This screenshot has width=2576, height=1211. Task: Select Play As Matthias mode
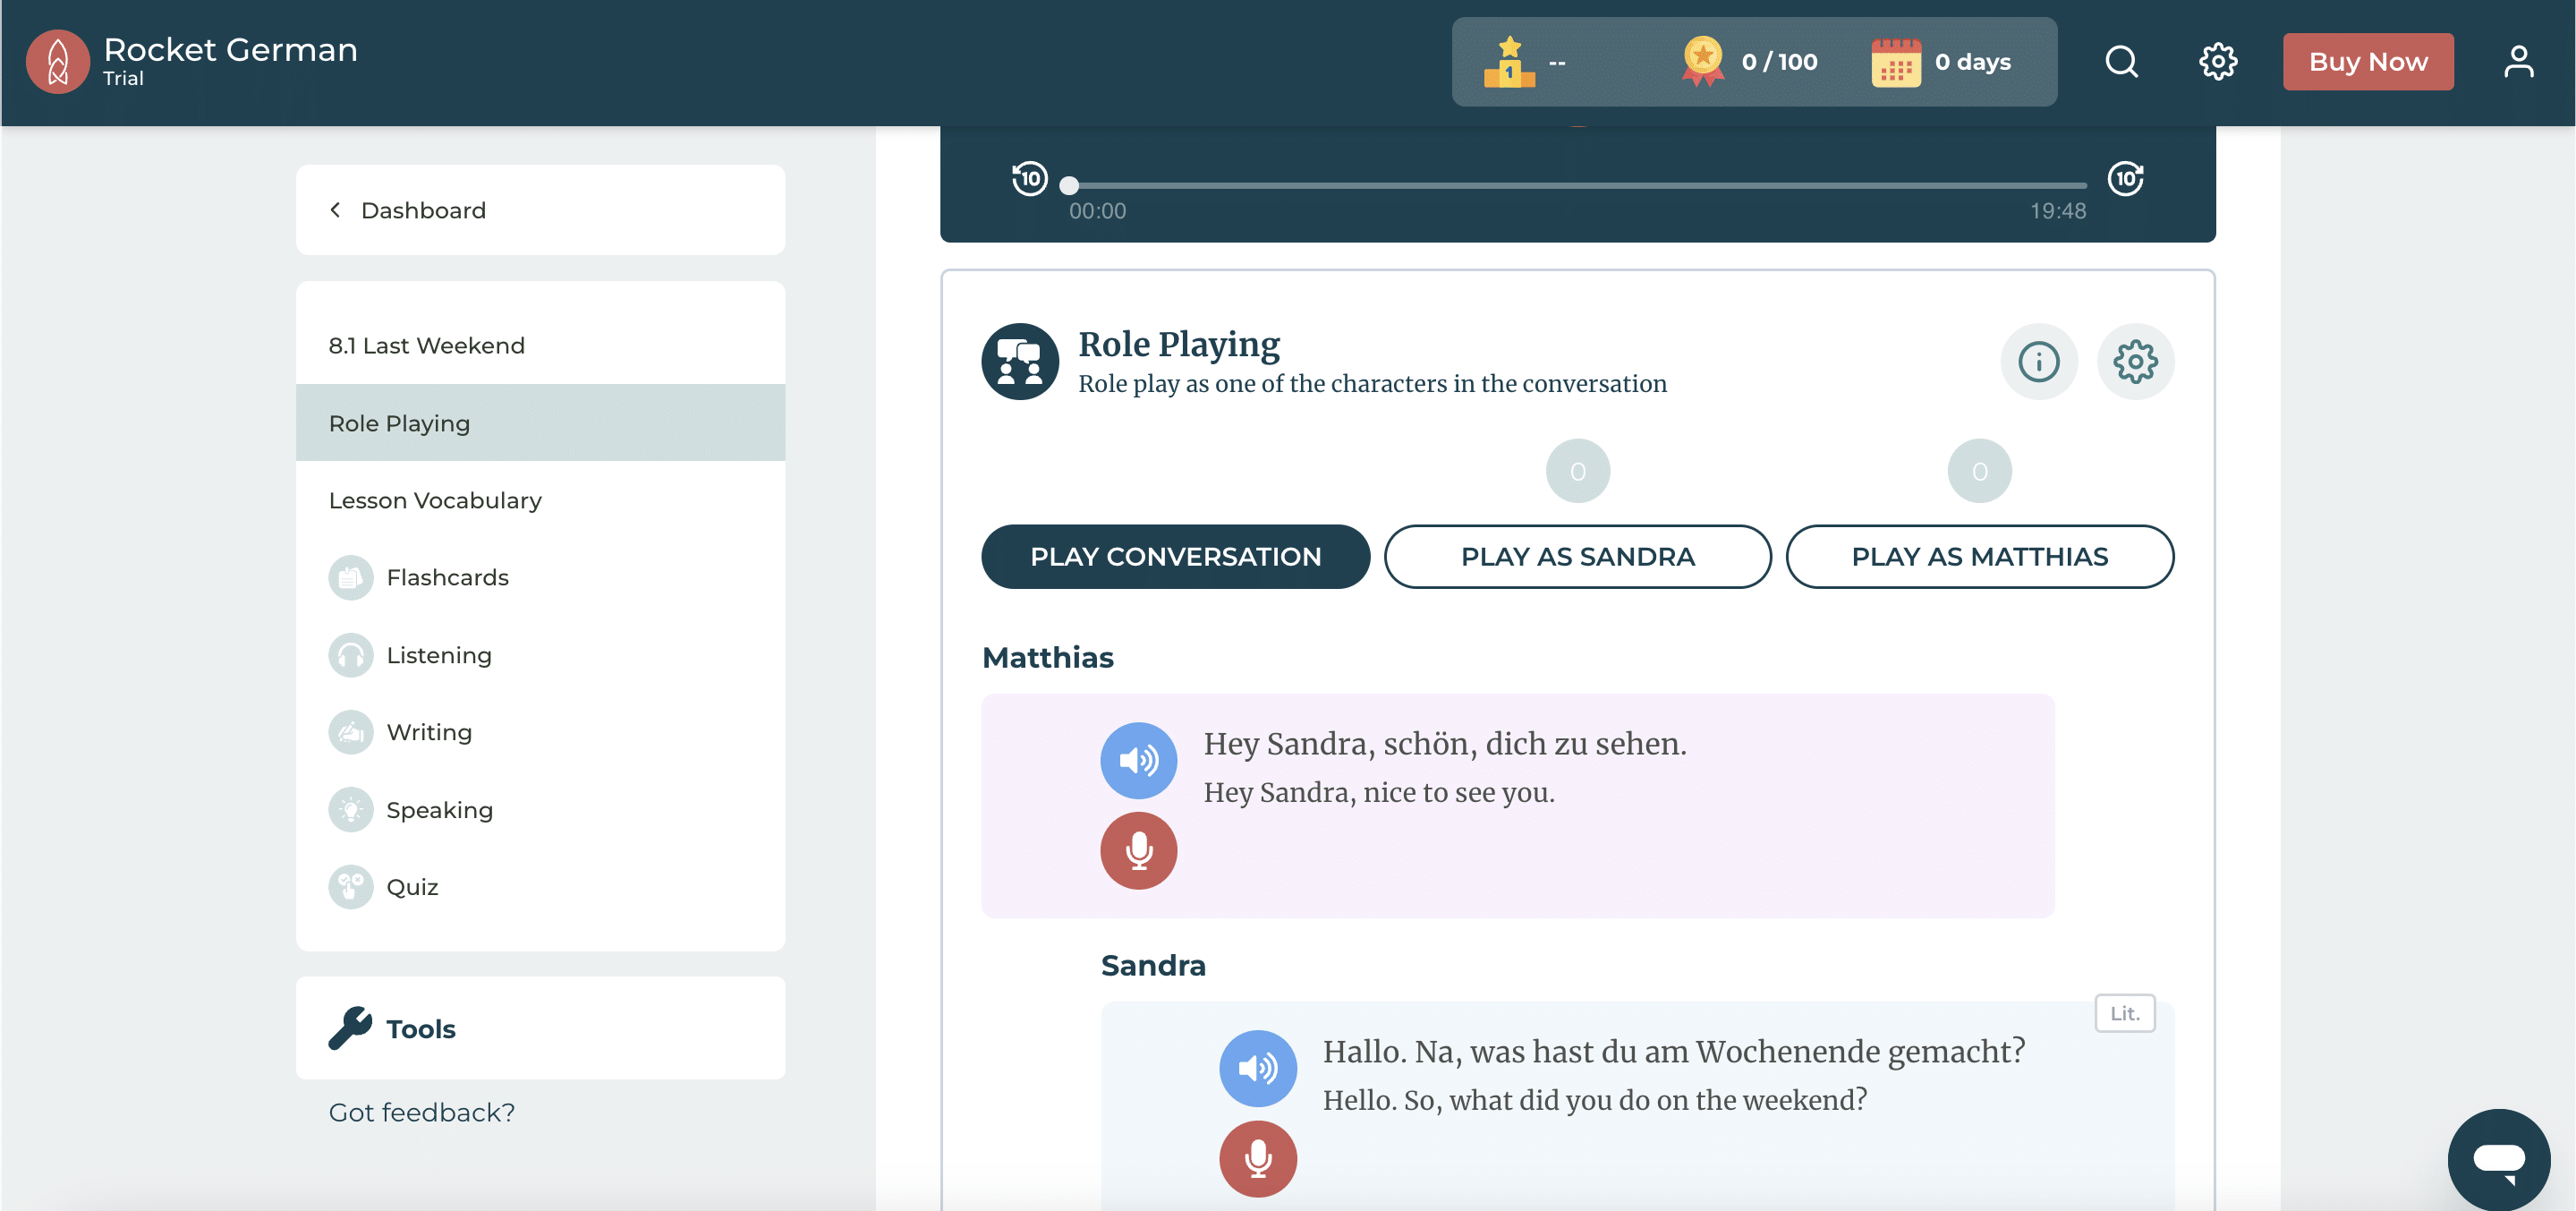click(1978, 557)
